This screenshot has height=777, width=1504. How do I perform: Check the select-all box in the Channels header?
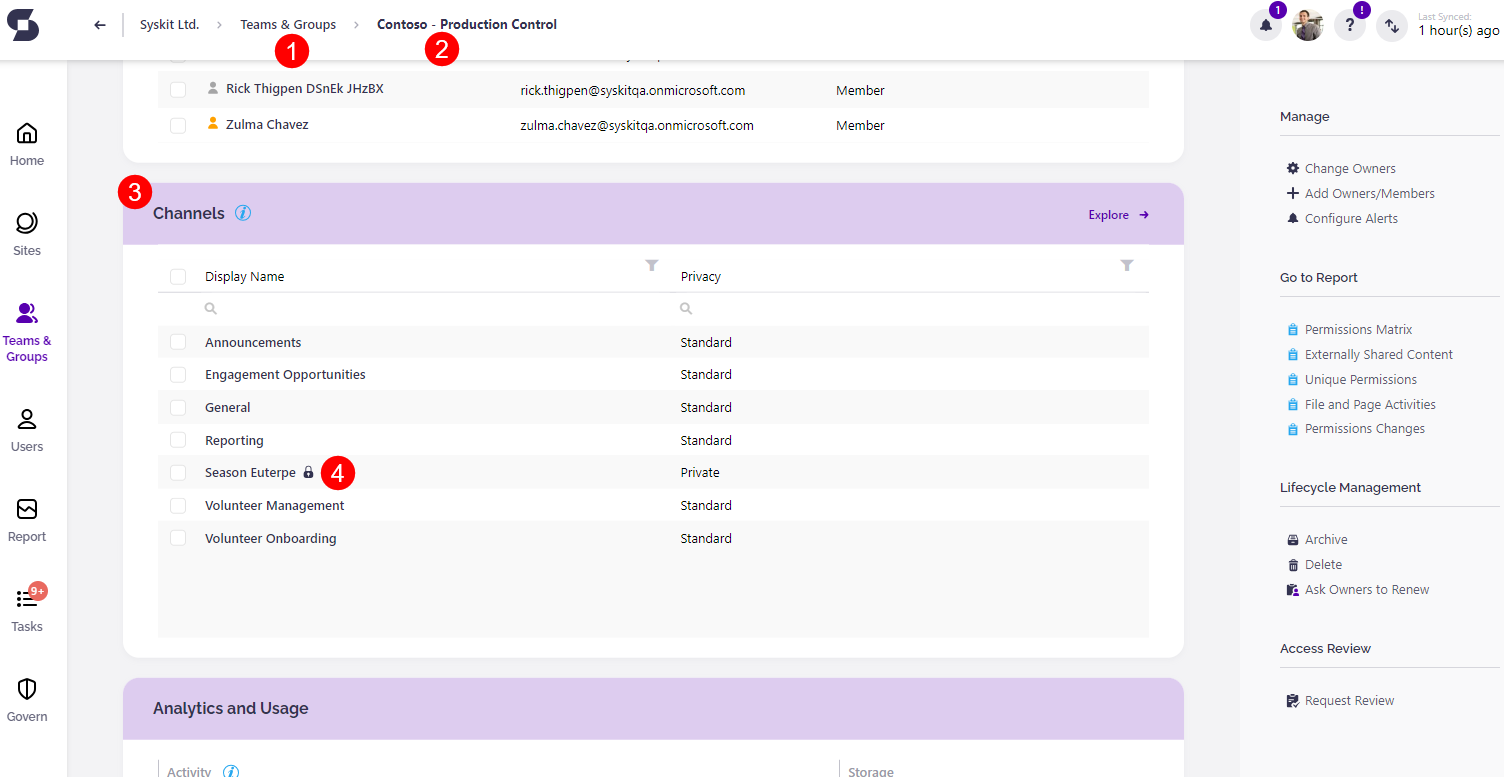click(x=178, y=276)
